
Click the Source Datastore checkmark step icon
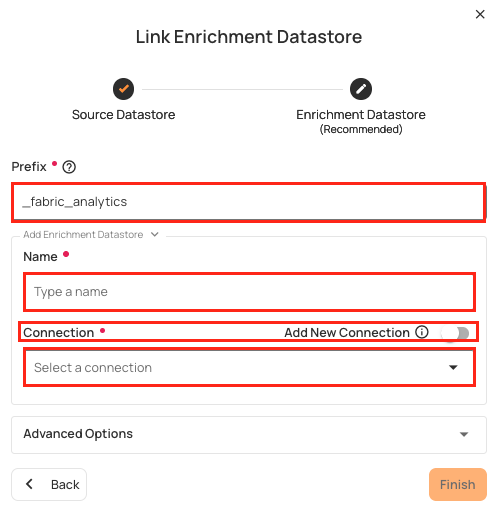click(123, 89)
